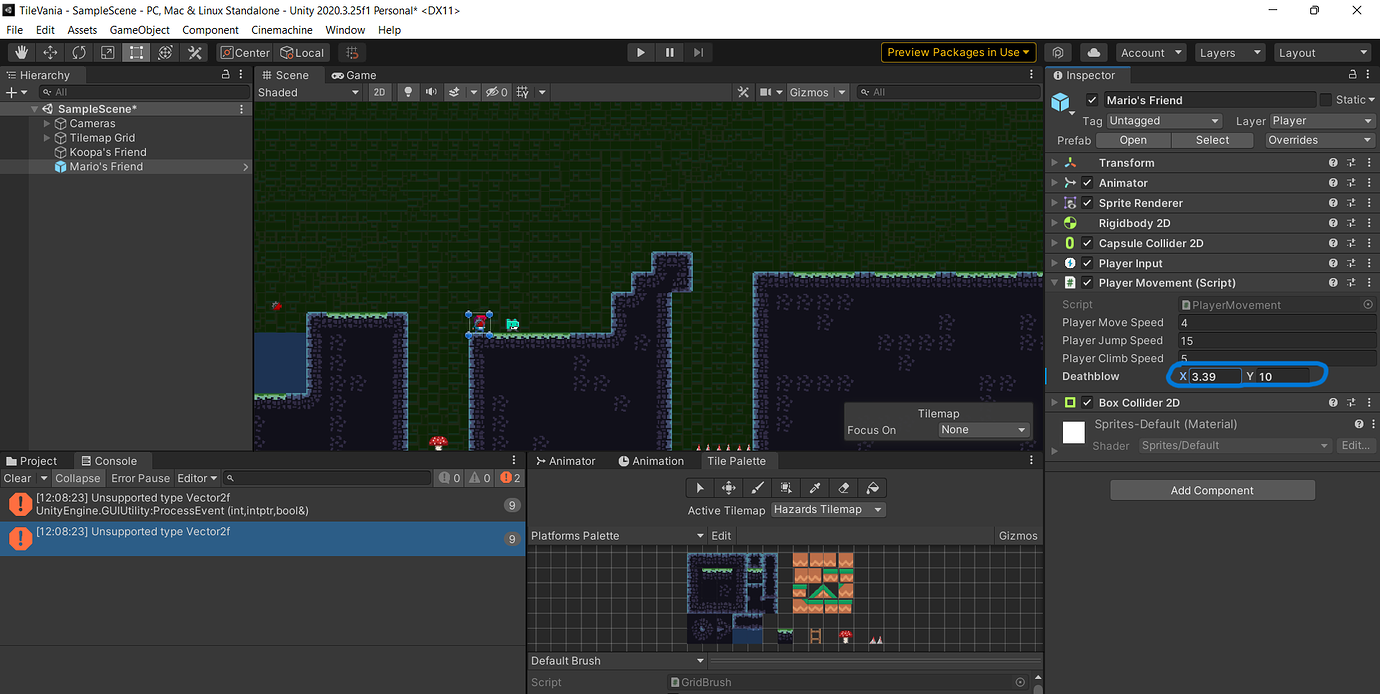1380x694 pixels.
Task: Uncheck the Capsule Collider 2D enabled checkbox
Action: [1087, 243]
